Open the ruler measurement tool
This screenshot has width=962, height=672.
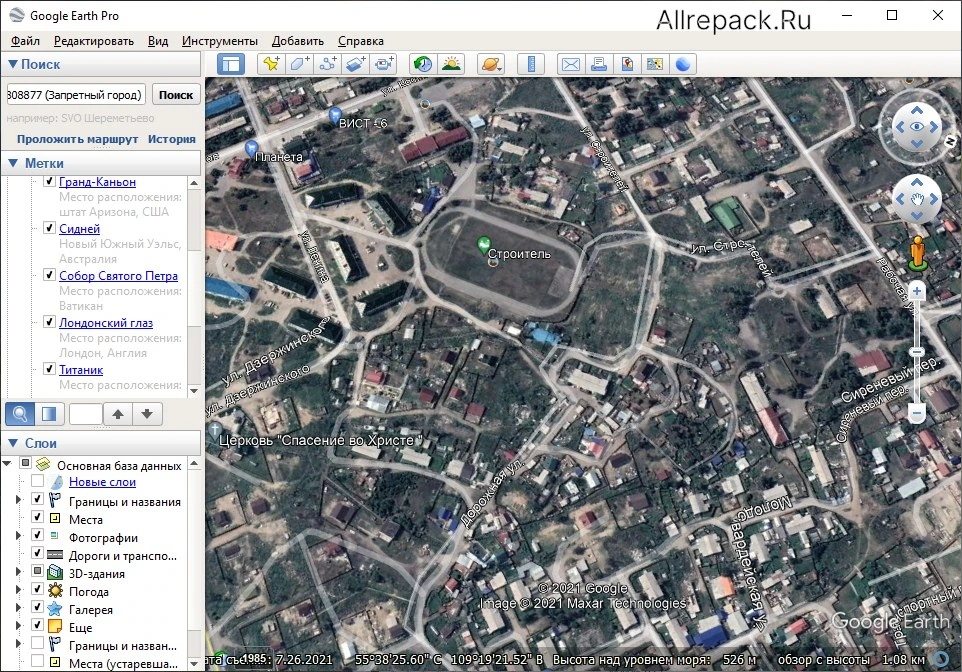(x=531, y=64)
